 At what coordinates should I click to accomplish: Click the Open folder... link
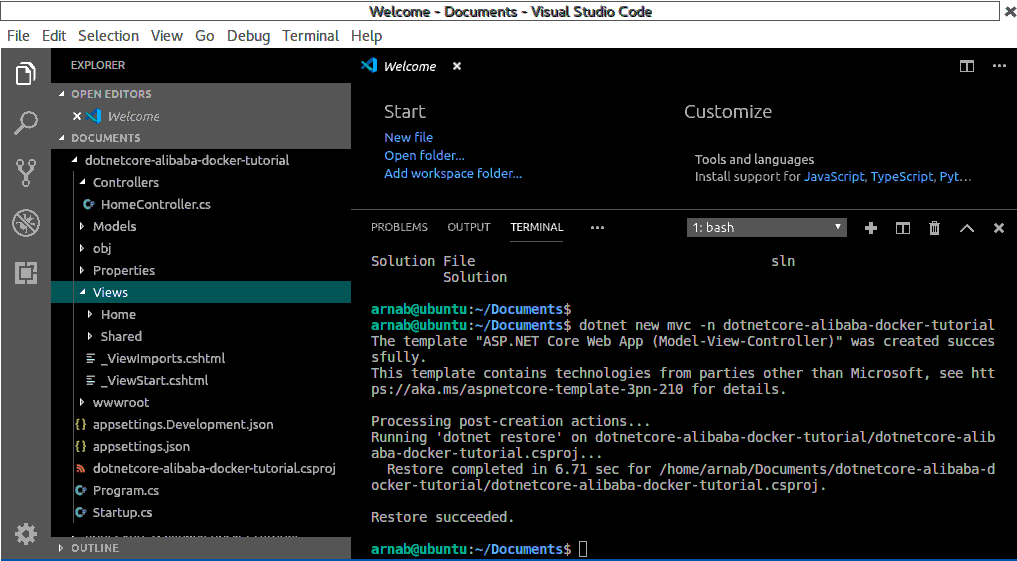pos(424,156)
